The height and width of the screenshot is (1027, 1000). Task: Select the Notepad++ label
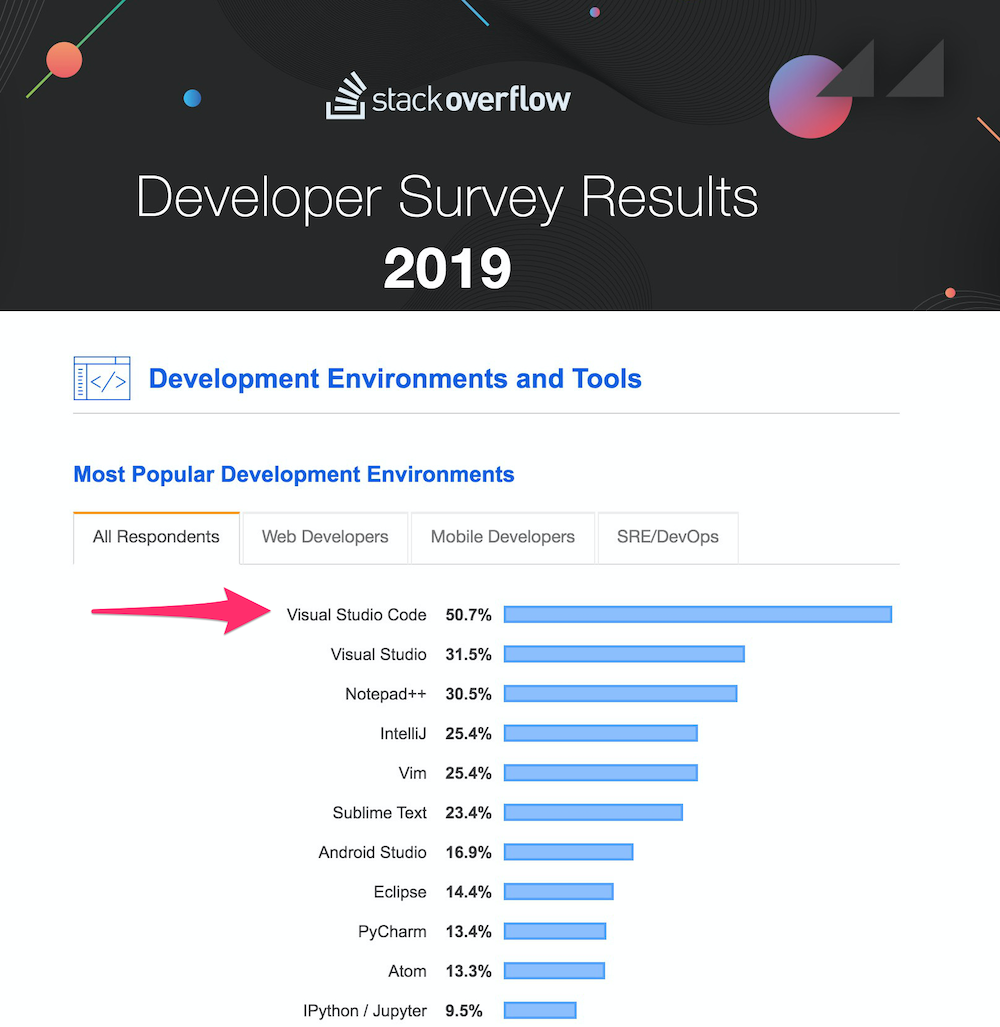pos(386,694)
